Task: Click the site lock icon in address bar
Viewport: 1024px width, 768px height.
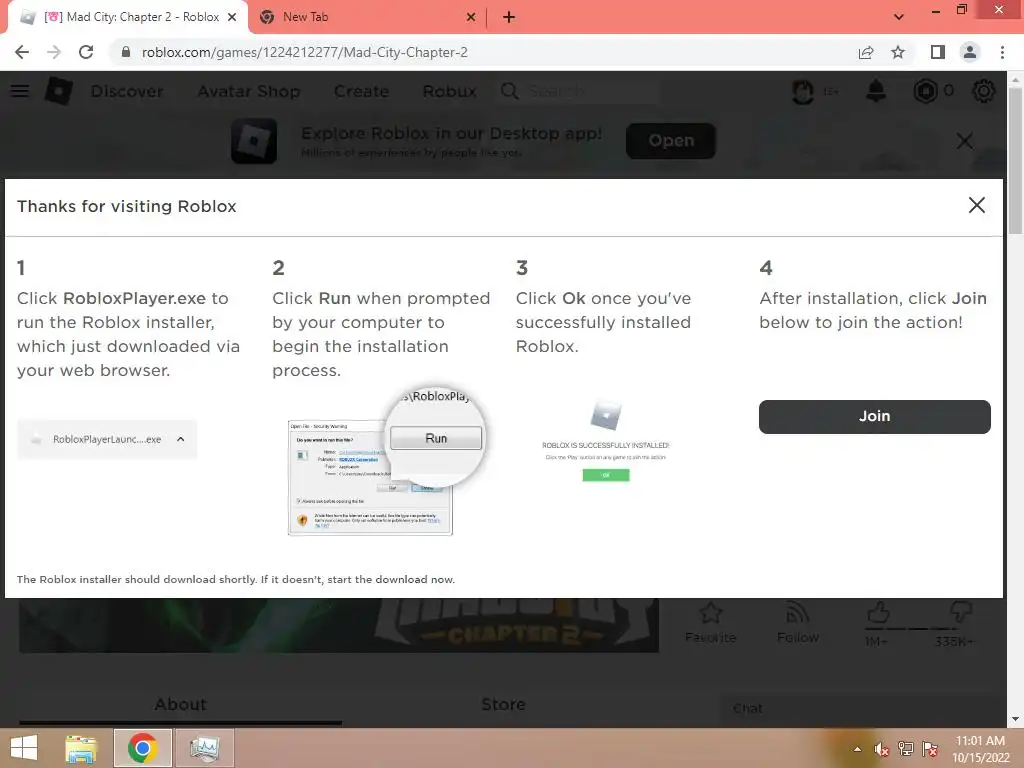Action: tap(126, 52)
